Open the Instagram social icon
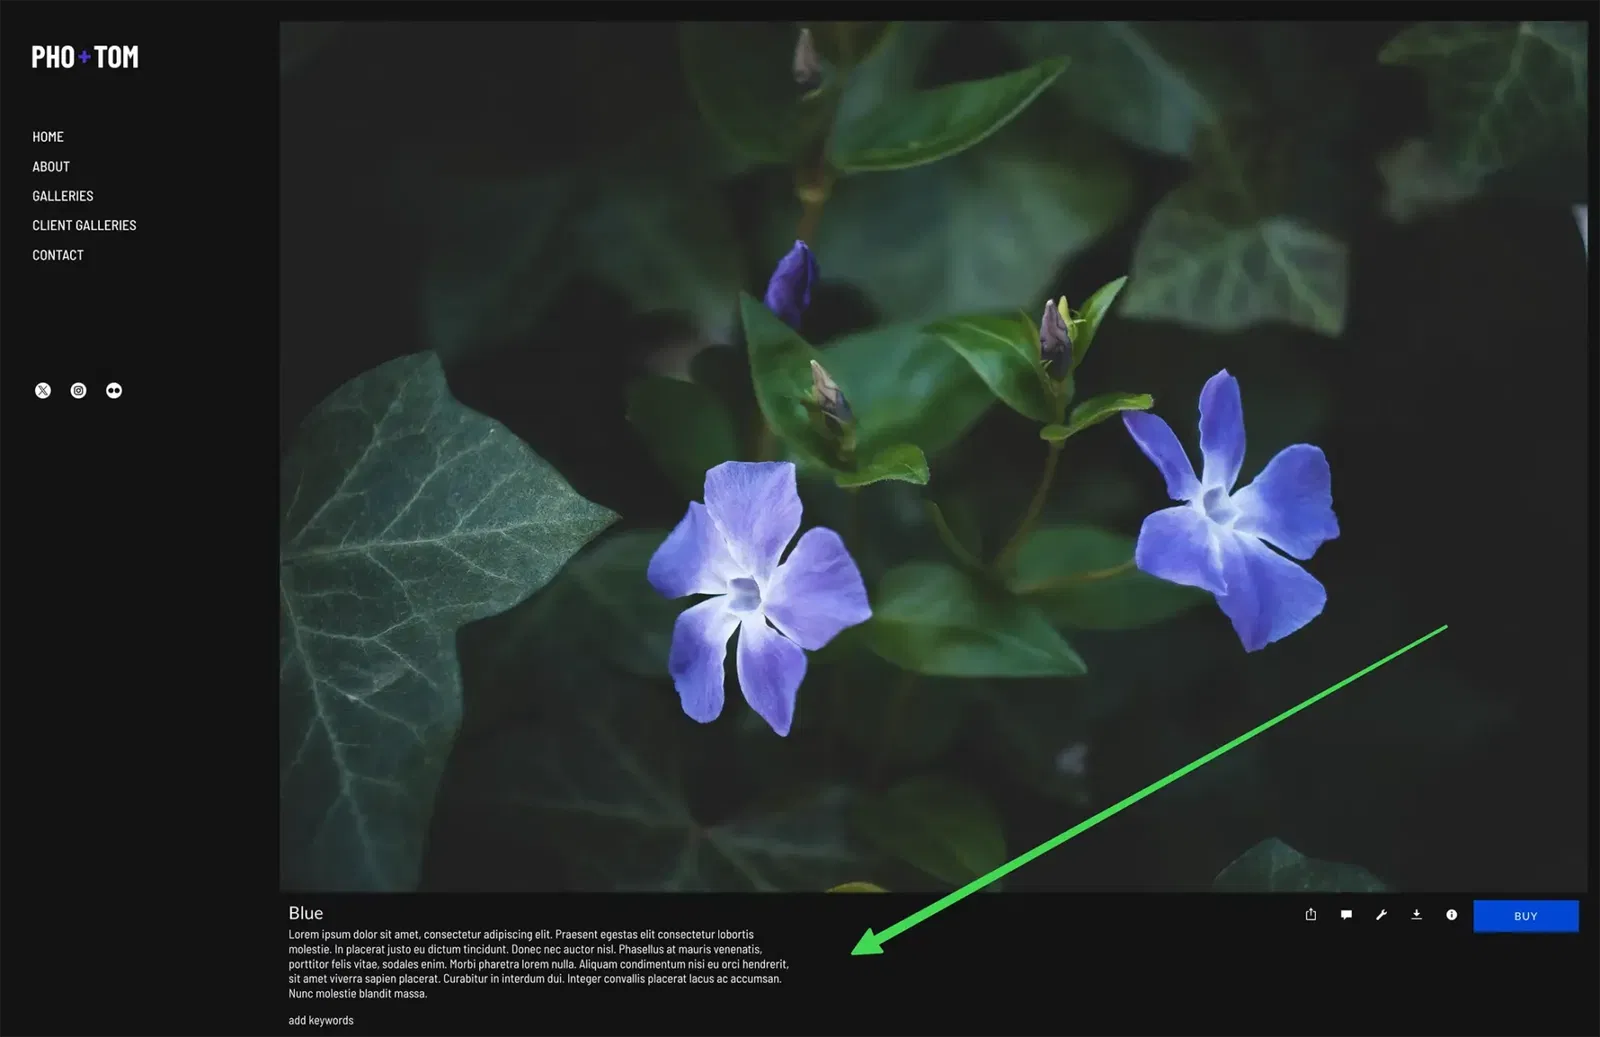Viewport: 1600px width, 1037px height. pyautogui.click(x=79, y=391)
